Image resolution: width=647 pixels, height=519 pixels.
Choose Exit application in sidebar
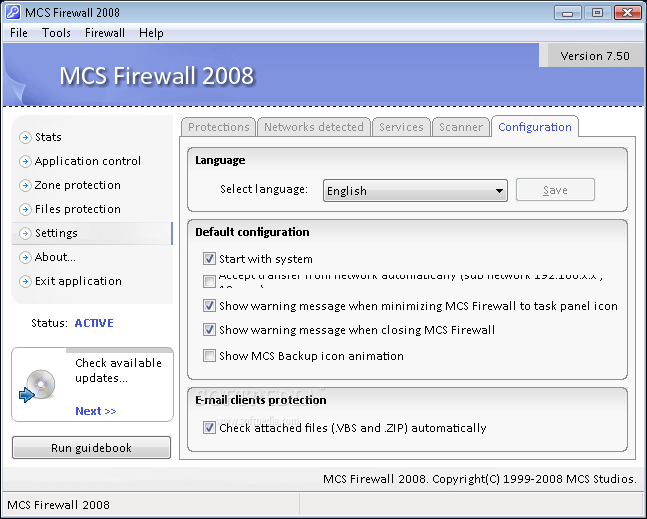tap(78, 281)
